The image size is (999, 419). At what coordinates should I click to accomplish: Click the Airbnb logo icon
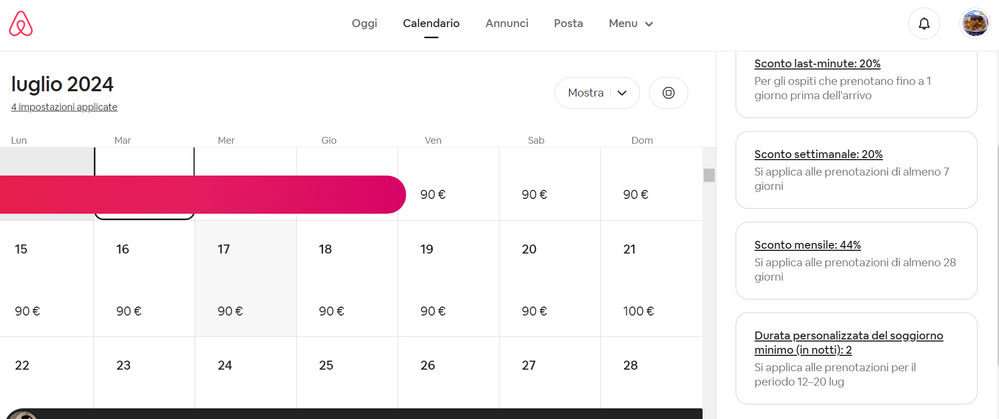[x=21, y=23]
